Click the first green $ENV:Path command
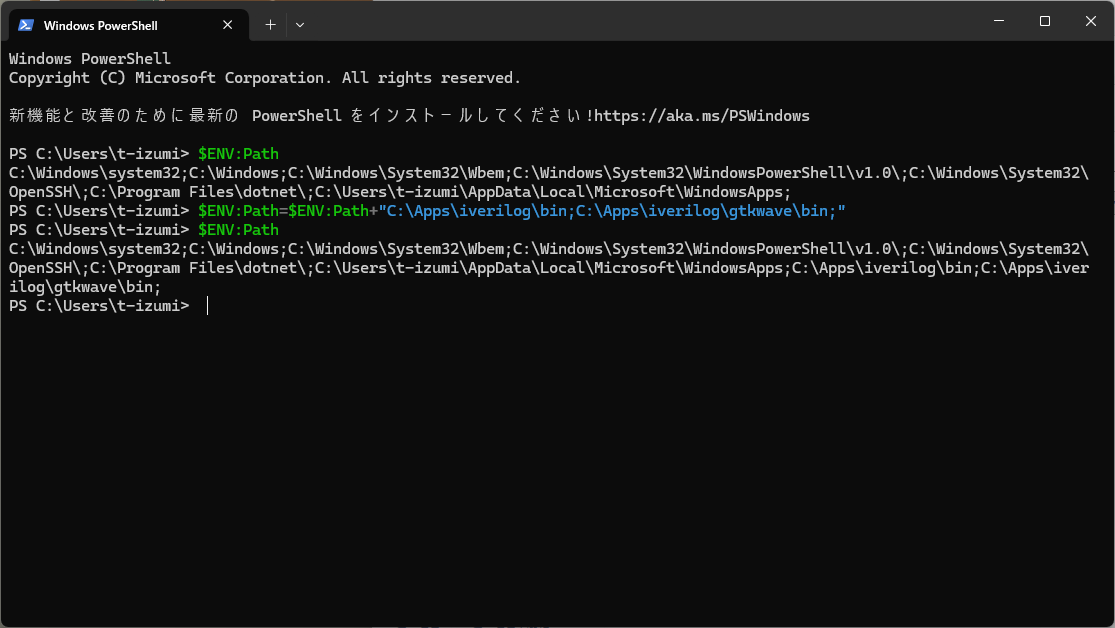1115x628 pixels. (238, 154)
